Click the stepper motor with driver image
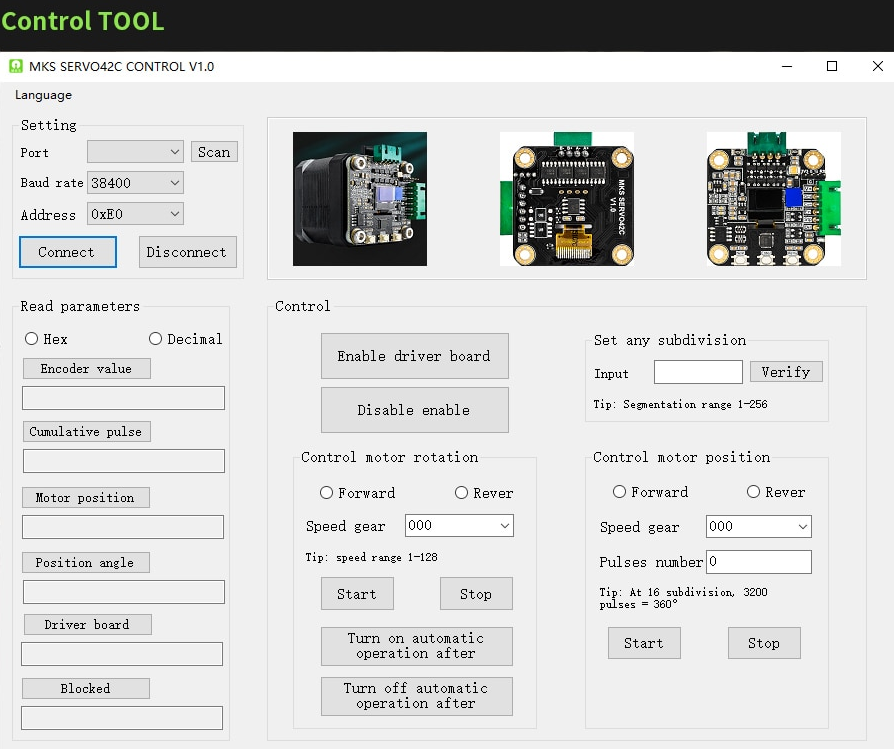The height and width of the screenshot is (749, 894). (359, 199)
